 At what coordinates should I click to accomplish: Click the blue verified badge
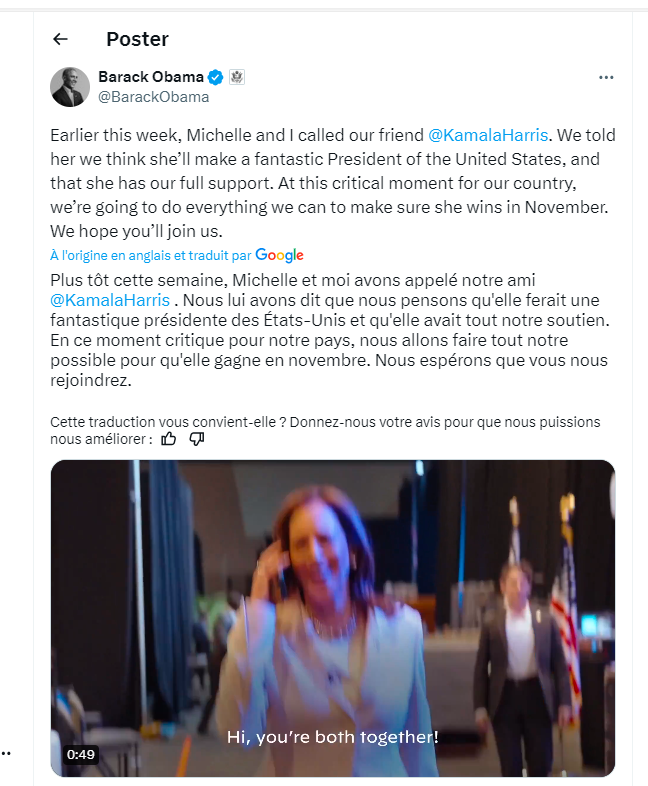[x=215, y=77]
